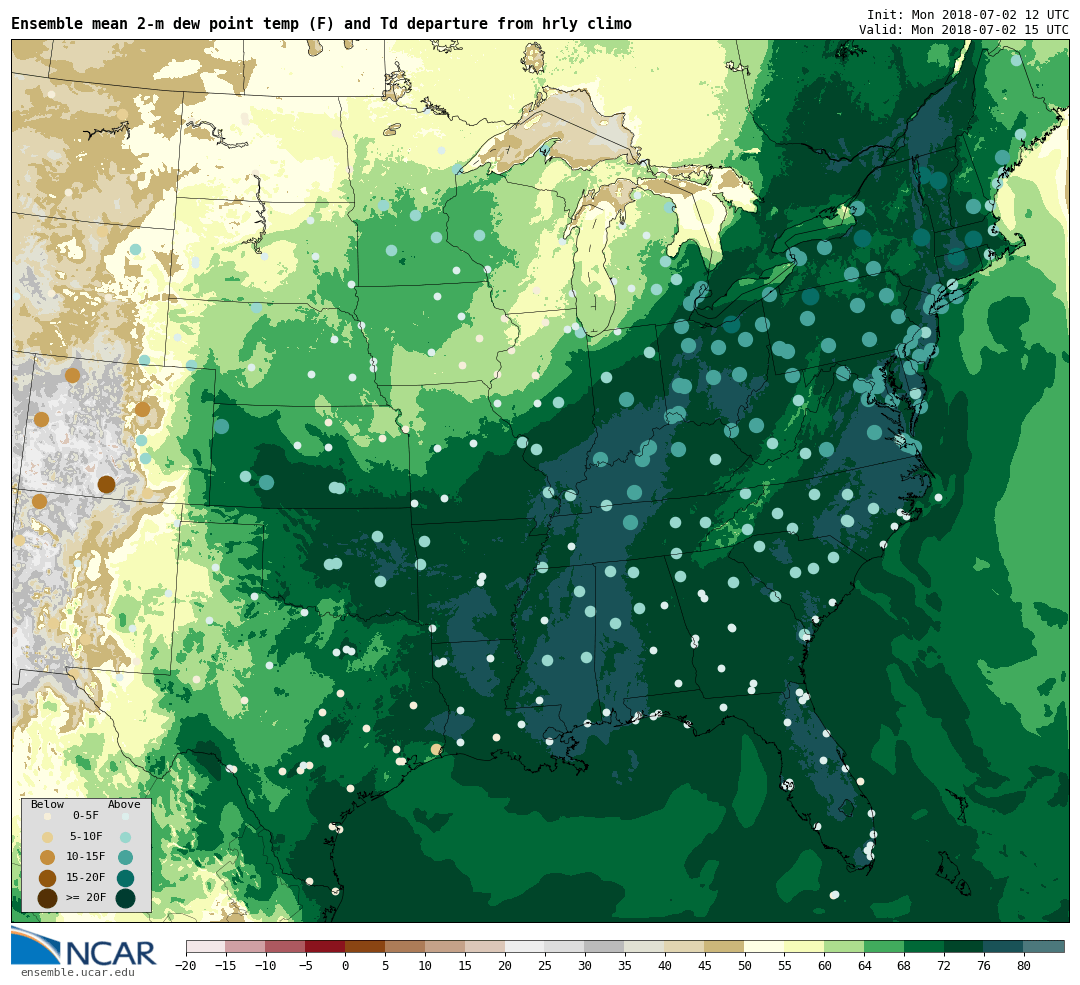Click the Below 0-5F cream legend circle
1080x985 pixels.
point(48,816)
